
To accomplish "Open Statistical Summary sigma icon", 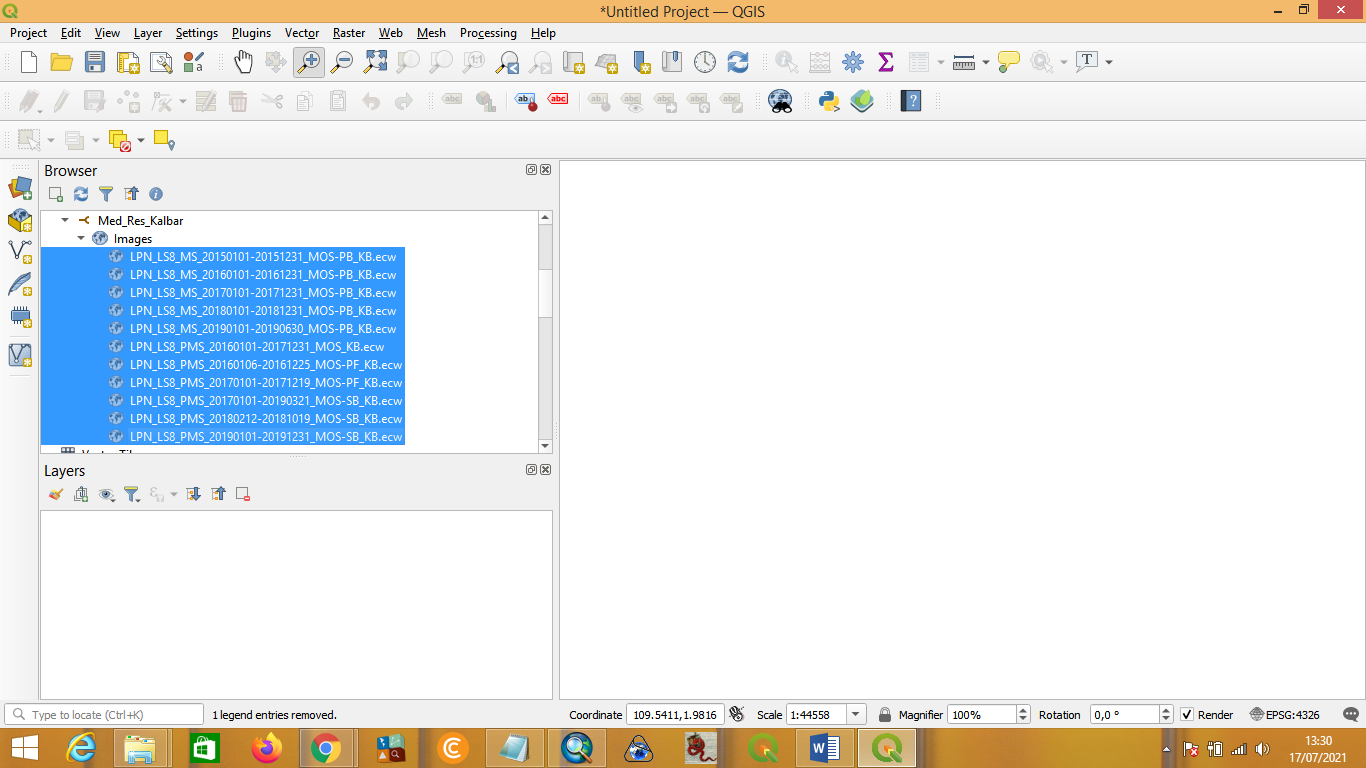I will pos(886,62).
